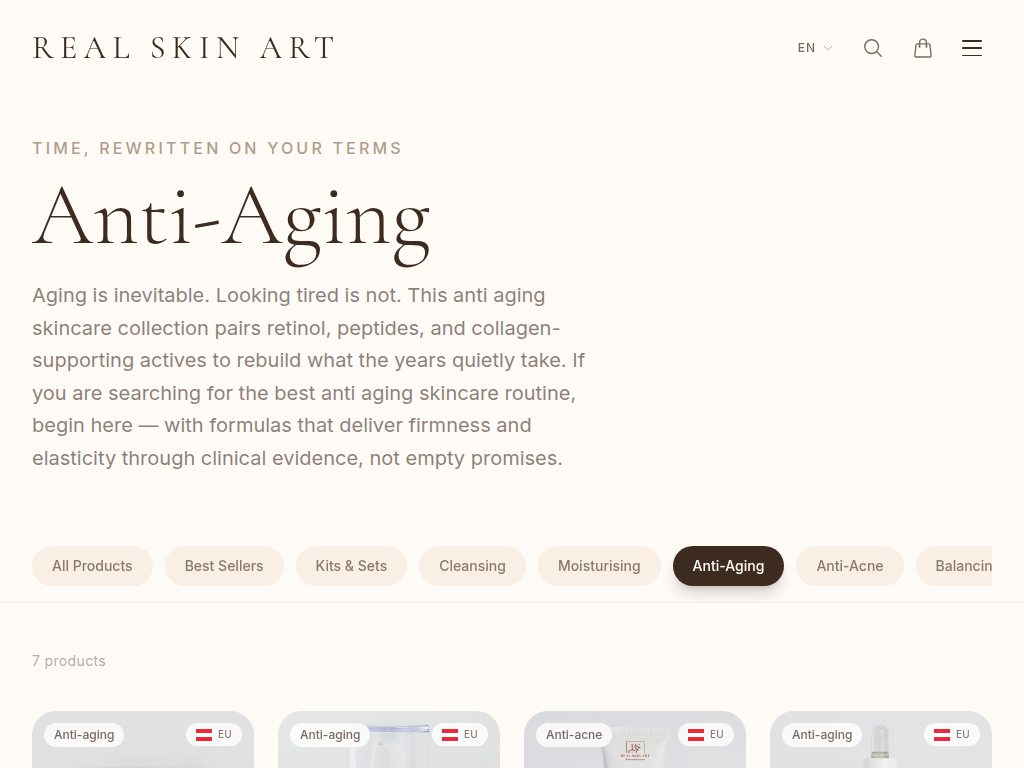Image resolution: width=1024 pixels, height=768 pixels.
Task: Choose the Anti-Acne category
Action: (x=850, y=566)
